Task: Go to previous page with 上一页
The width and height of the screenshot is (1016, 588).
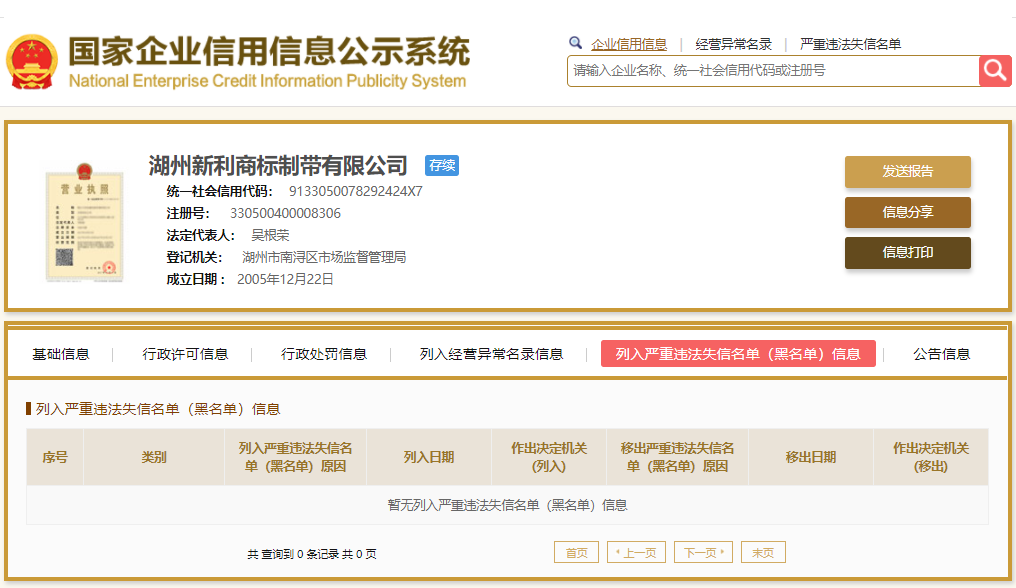Action: point(636,552)
